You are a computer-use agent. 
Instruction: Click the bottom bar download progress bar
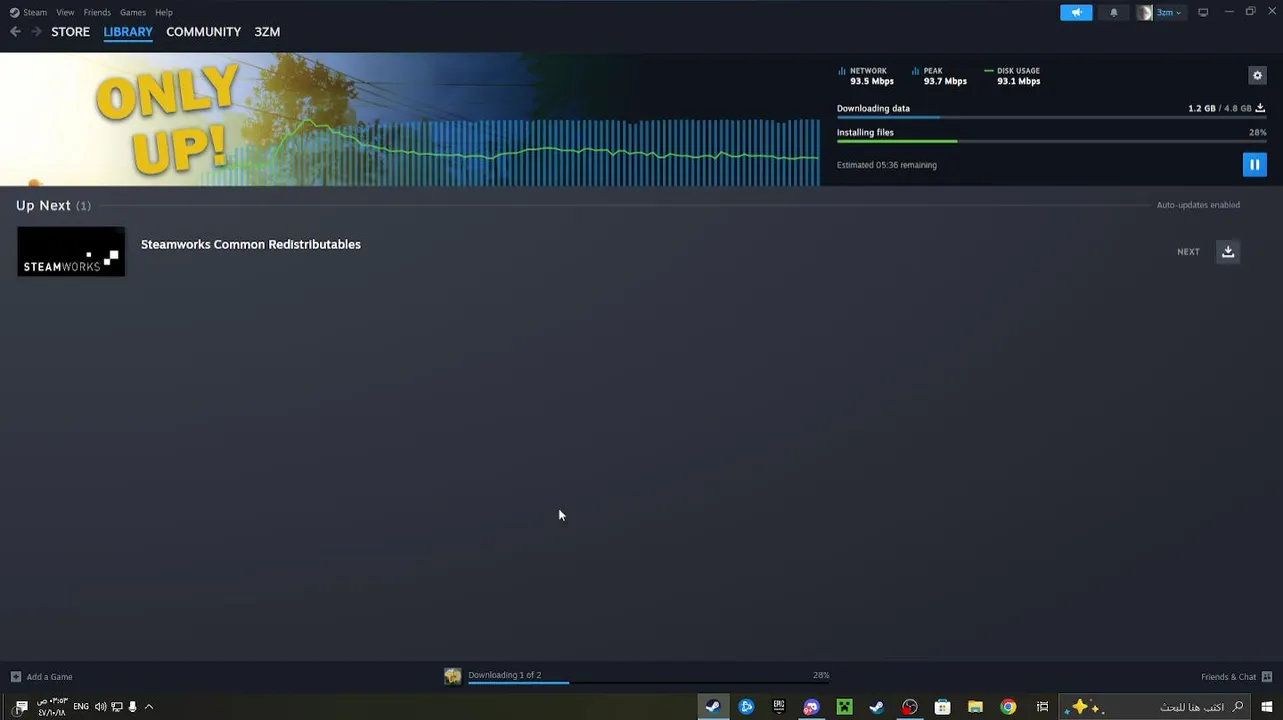649,683
